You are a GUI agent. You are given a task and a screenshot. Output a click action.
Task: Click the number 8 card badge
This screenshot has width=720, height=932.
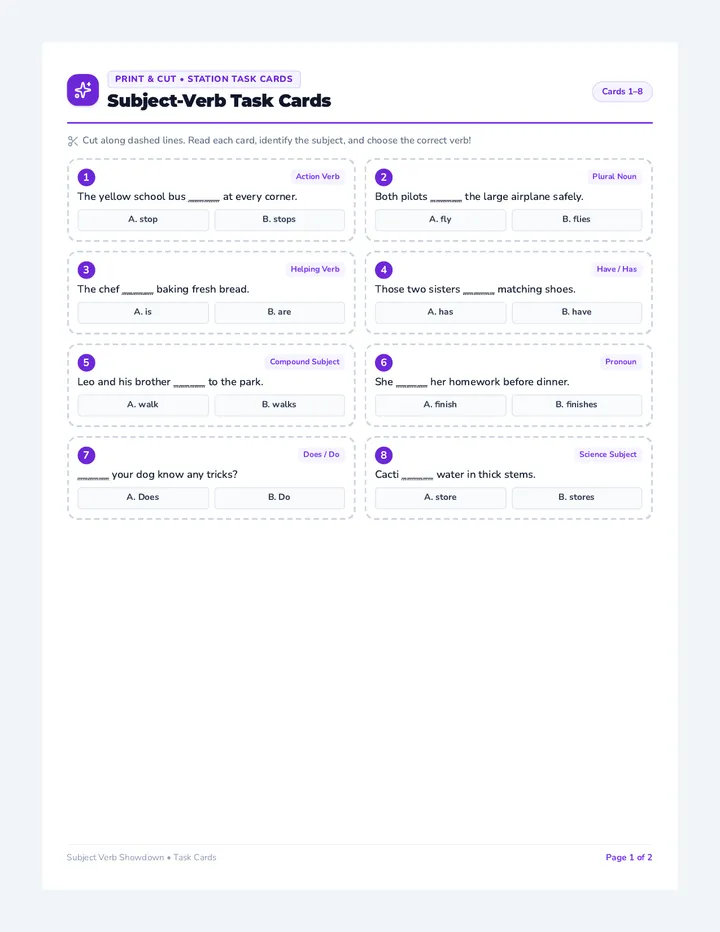(x=383, y=455)
